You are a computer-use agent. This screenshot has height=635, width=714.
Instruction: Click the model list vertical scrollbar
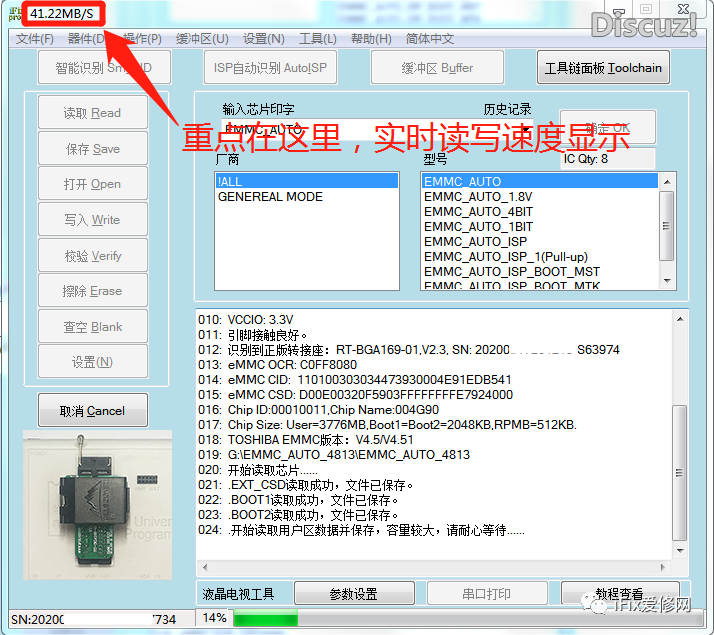(667, 230)
